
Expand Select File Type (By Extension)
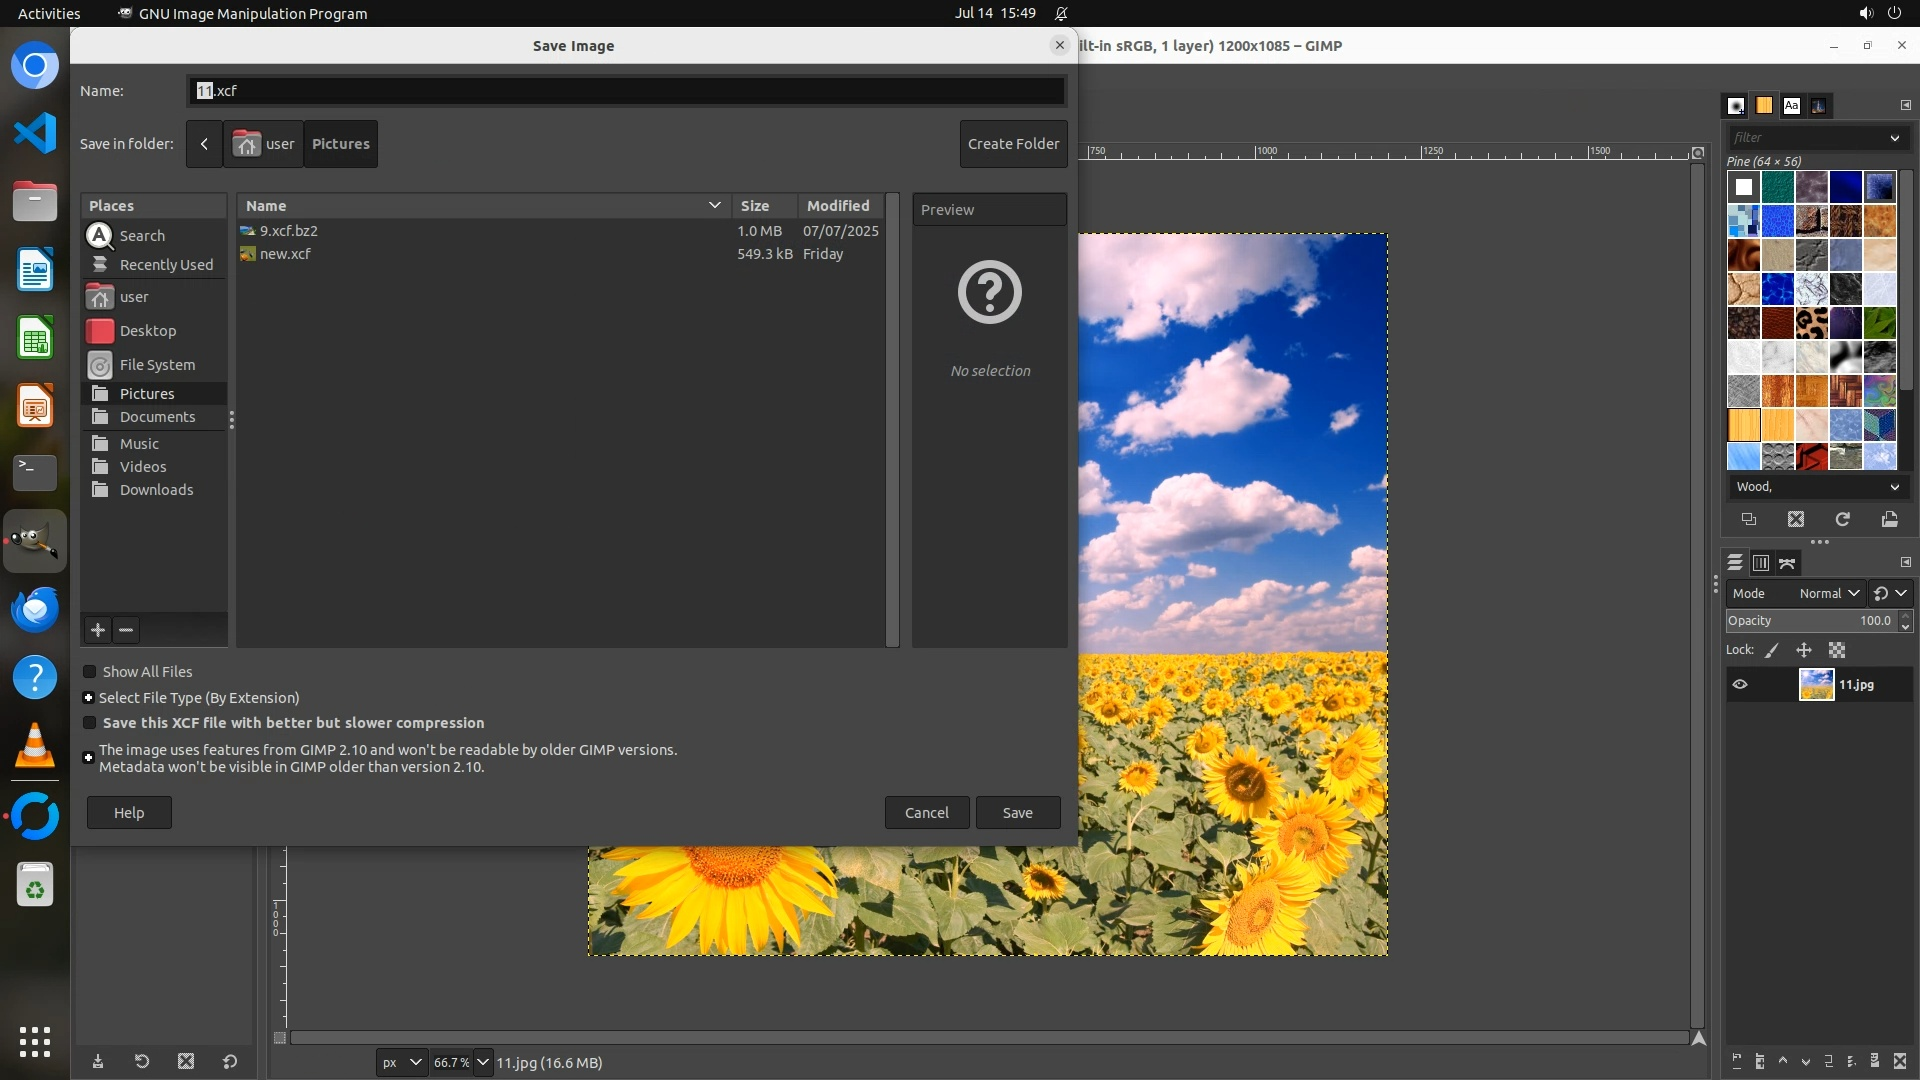coord(89,698)
